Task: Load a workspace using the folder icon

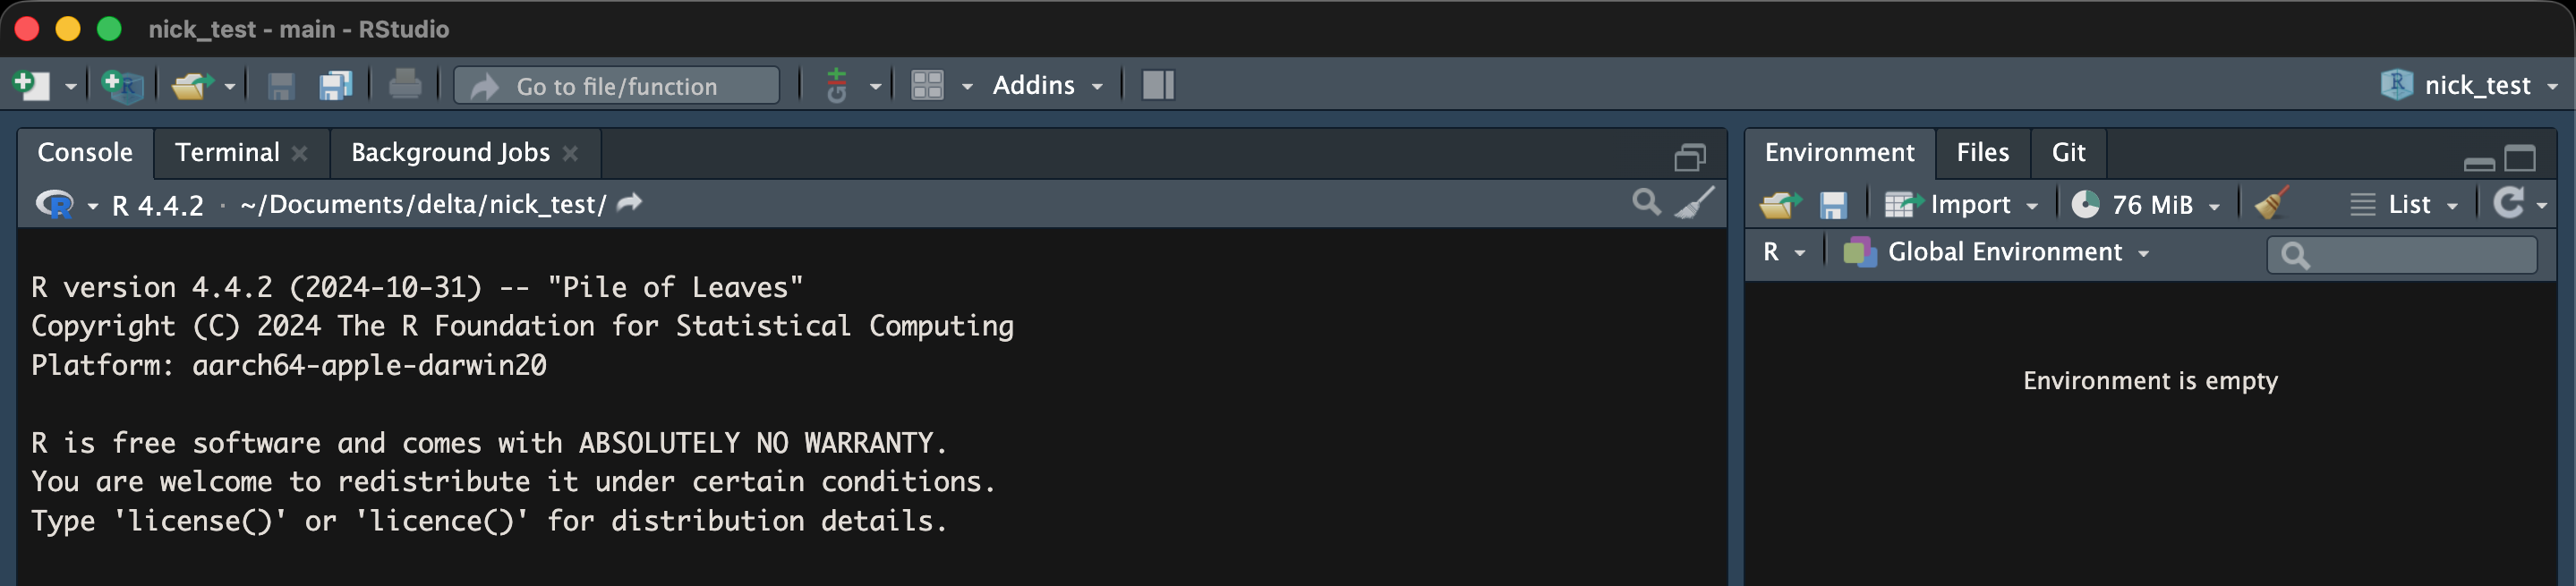Action: click(x=1779, y=205)
